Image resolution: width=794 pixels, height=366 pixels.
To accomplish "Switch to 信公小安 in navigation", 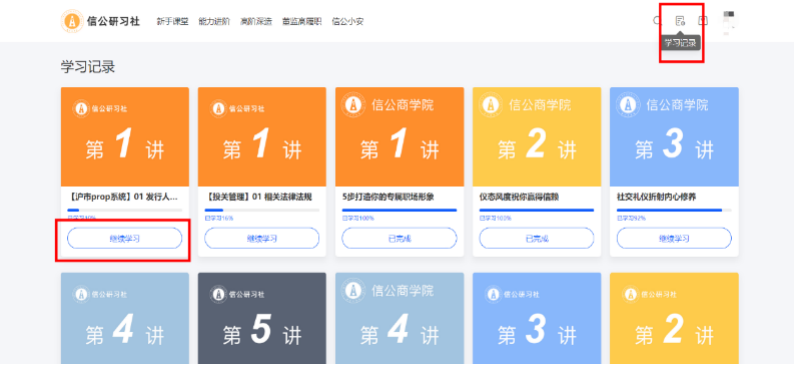I will pyautogui.click(x=347, y=21).
